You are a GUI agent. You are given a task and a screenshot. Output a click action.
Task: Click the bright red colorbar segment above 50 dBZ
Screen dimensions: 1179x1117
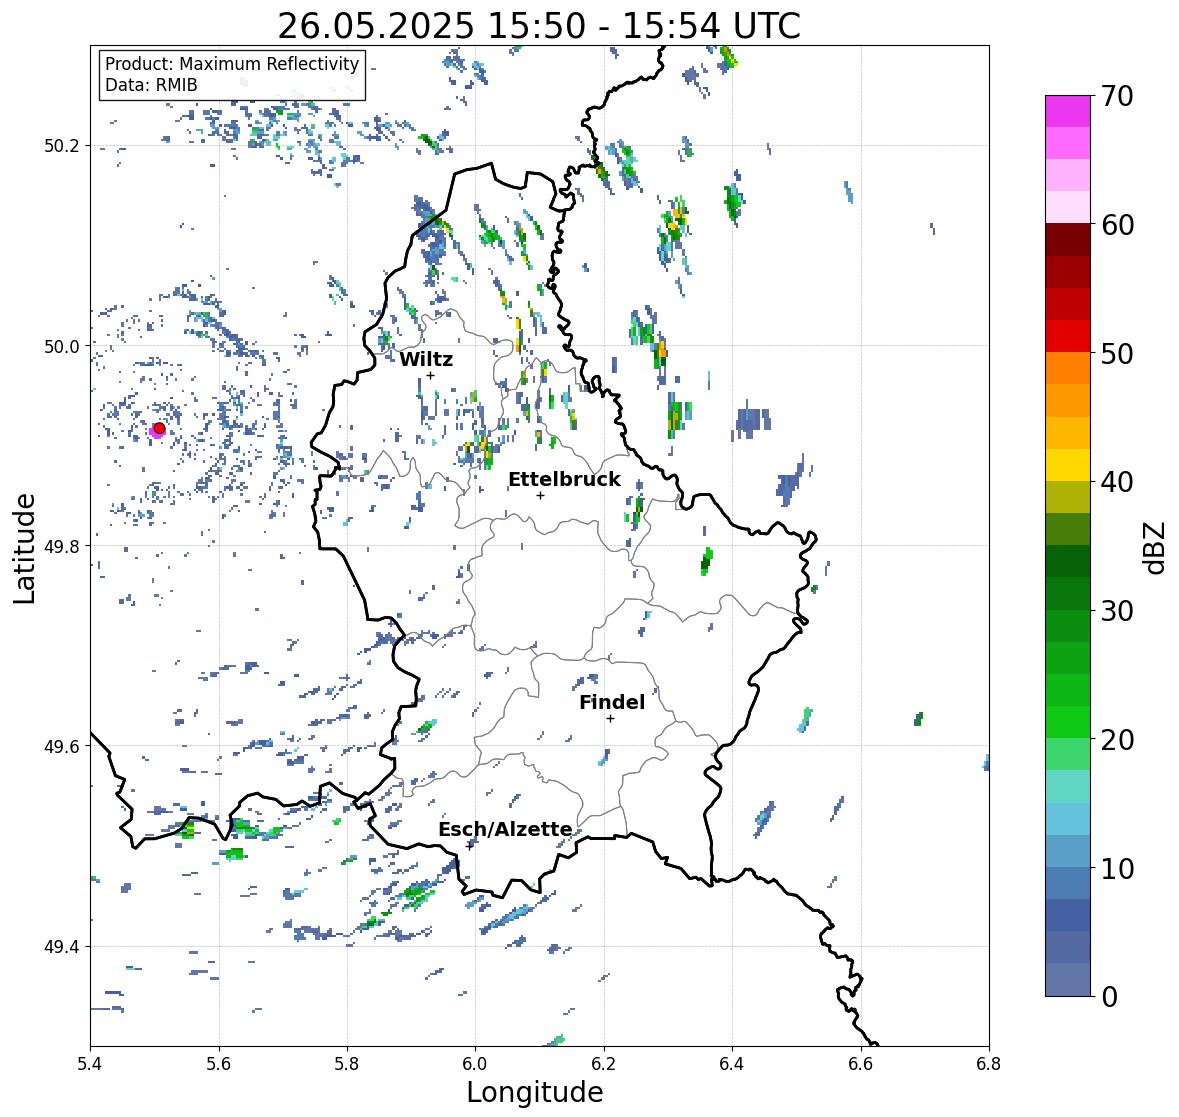(1068, 336)
